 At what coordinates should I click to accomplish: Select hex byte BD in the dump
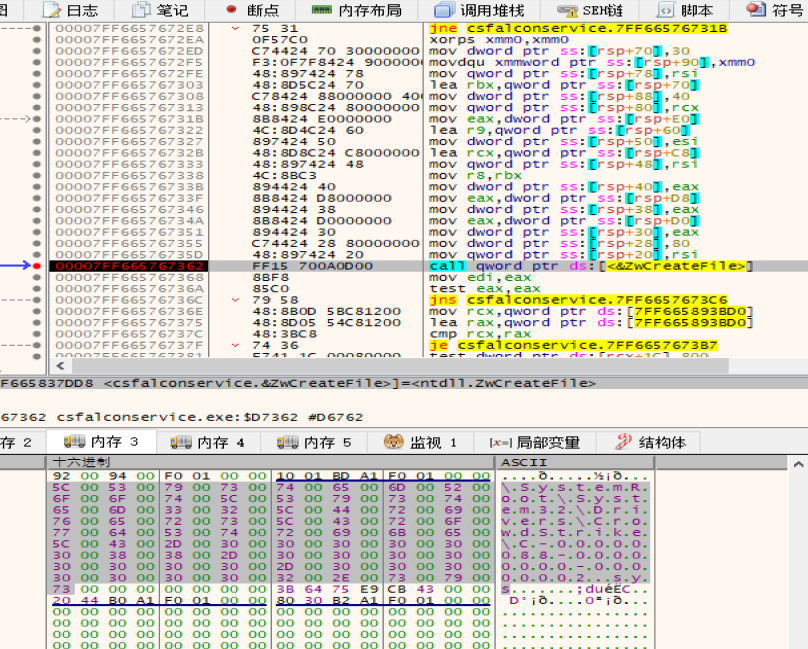click(x=341, y=476)
